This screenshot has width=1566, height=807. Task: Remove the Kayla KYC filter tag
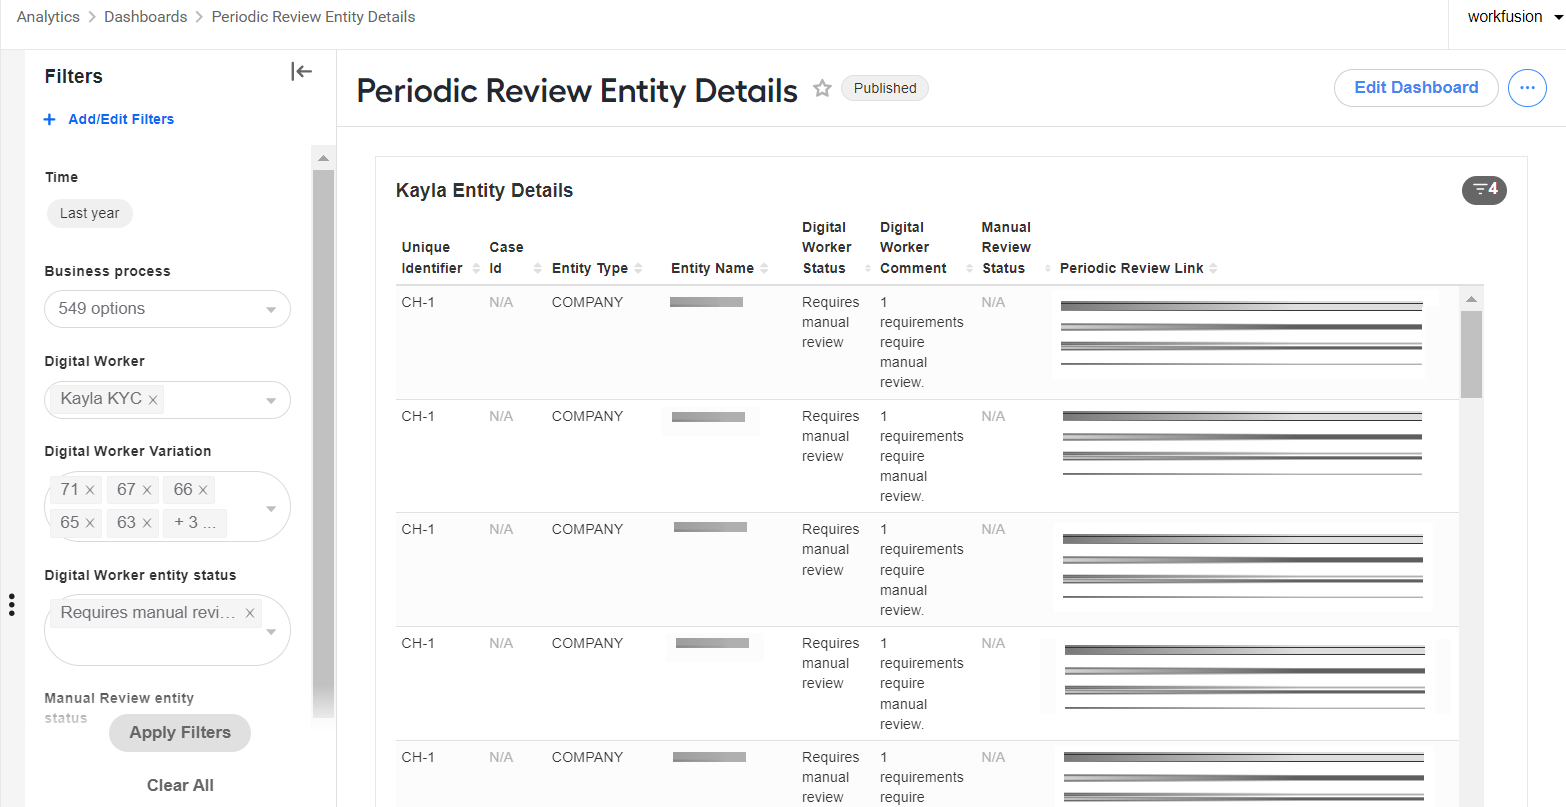click(x=153, y=400)
